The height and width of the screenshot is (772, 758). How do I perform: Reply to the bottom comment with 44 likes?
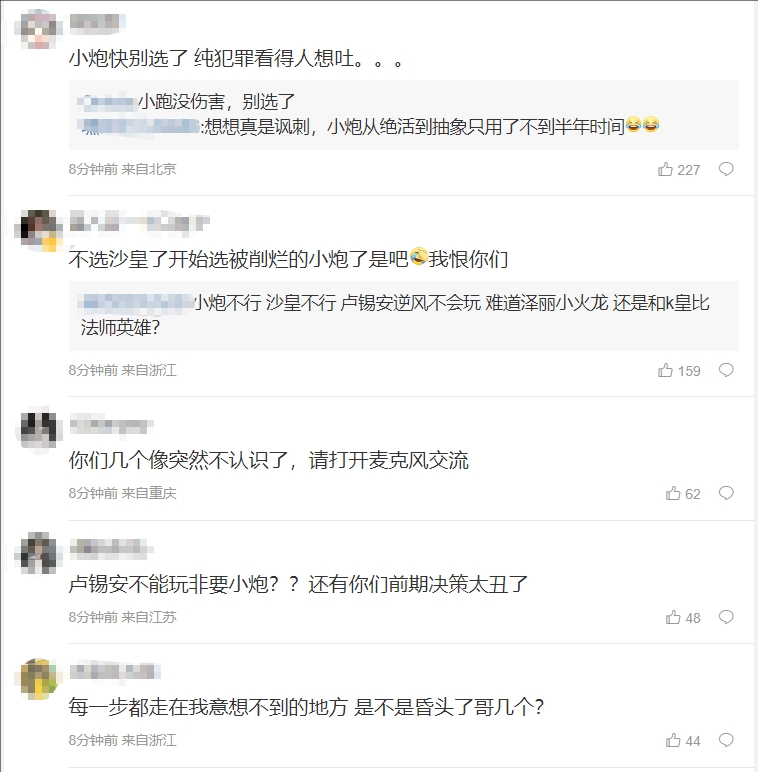click(x=726, y=740)
